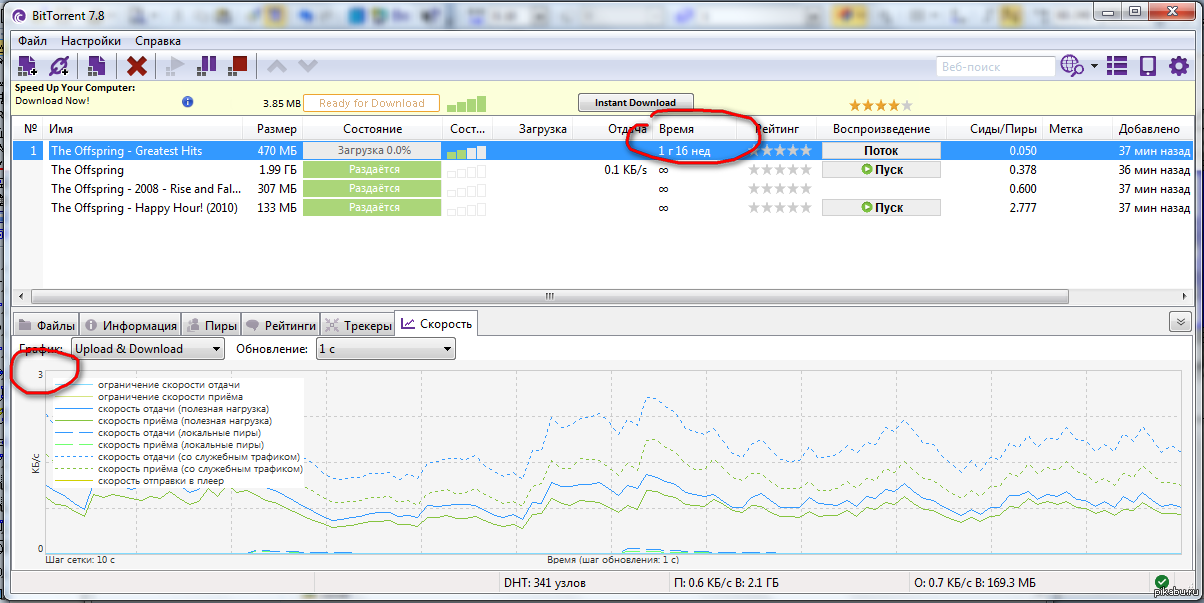
Task: Toggle the category list view icon
Action: click(x=1118, y=66)
